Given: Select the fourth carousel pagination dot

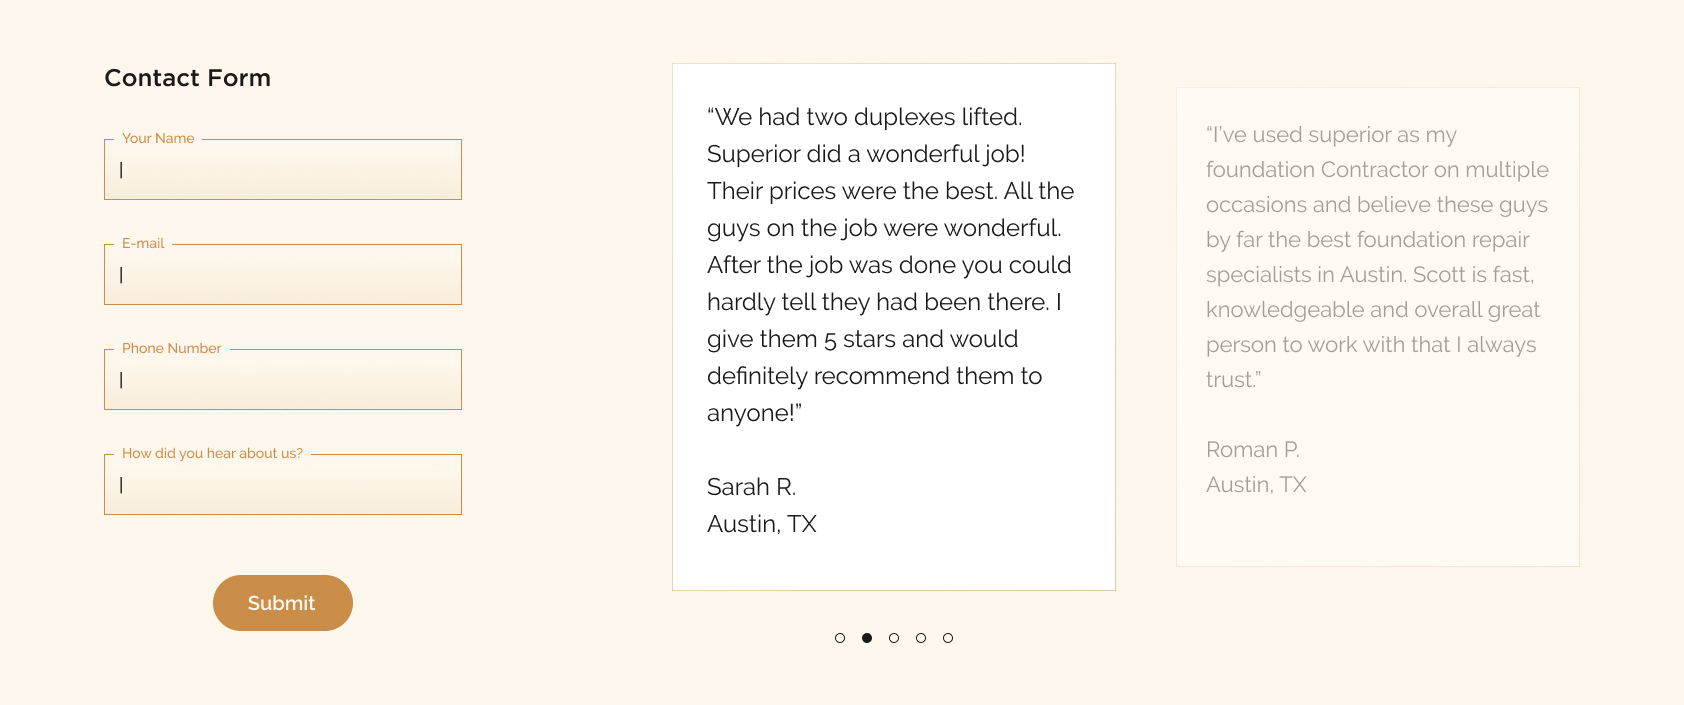Looking at the screenshot, I should tap(921, 638).
